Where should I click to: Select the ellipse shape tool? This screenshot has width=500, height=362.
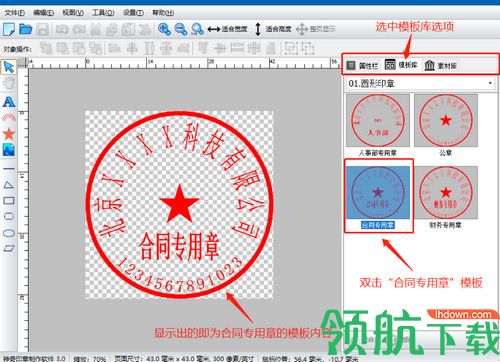tap(9, 233)
